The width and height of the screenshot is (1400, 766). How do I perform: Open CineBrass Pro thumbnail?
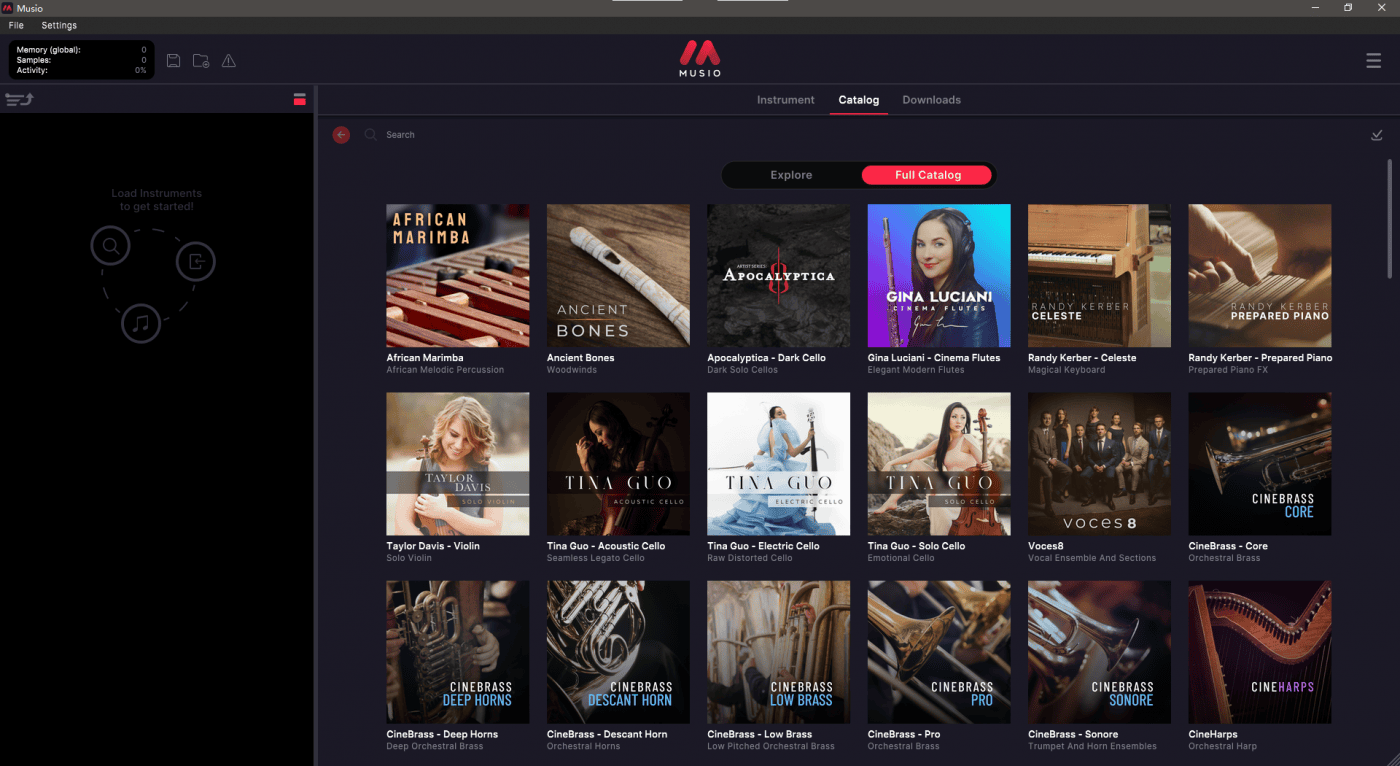[x=939, y=652]
